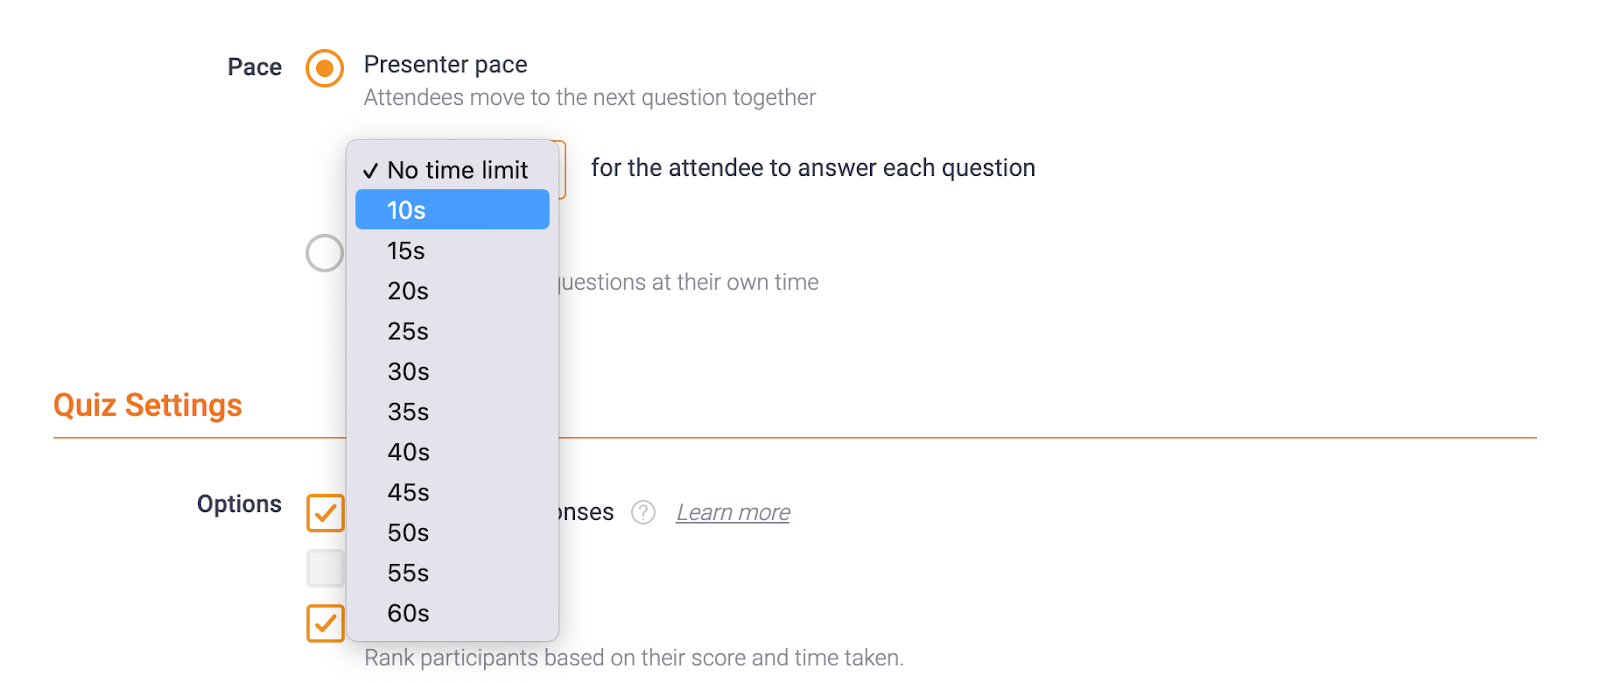Click the help question mark icon

pyautogui.click(x=642, y=512)
